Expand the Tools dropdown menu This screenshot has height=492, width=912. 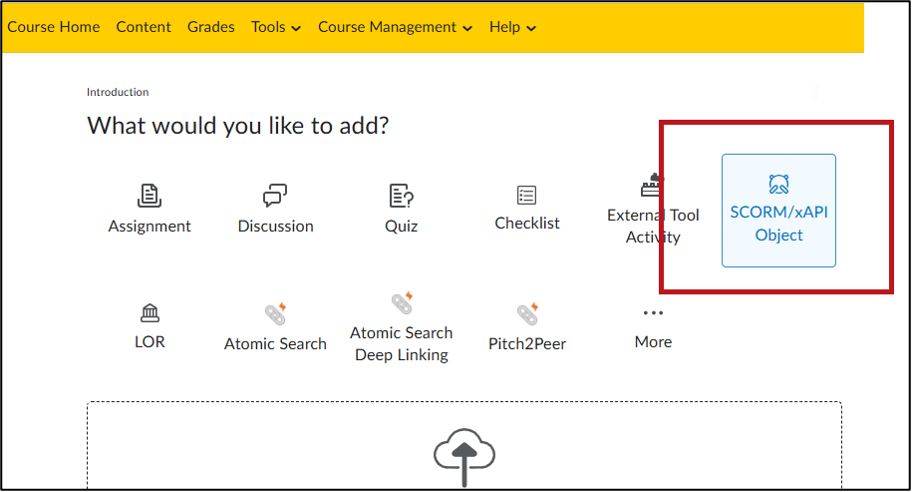276,27
